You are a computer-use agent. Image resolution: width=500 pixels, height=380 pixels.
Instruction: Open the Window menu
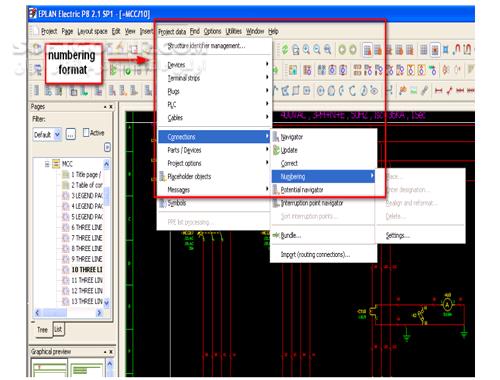click(x=255, y=31)
